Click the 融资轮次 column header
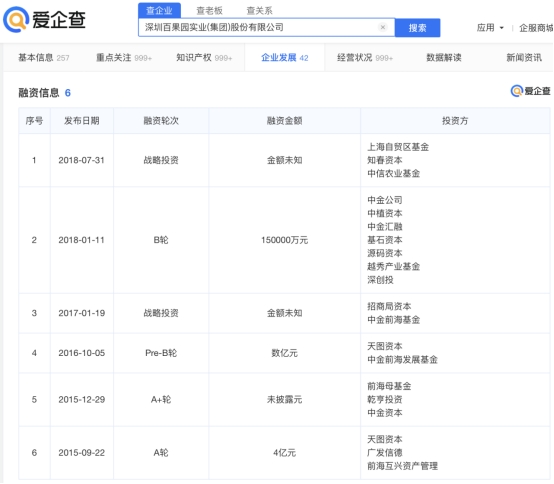 (161, 121)
